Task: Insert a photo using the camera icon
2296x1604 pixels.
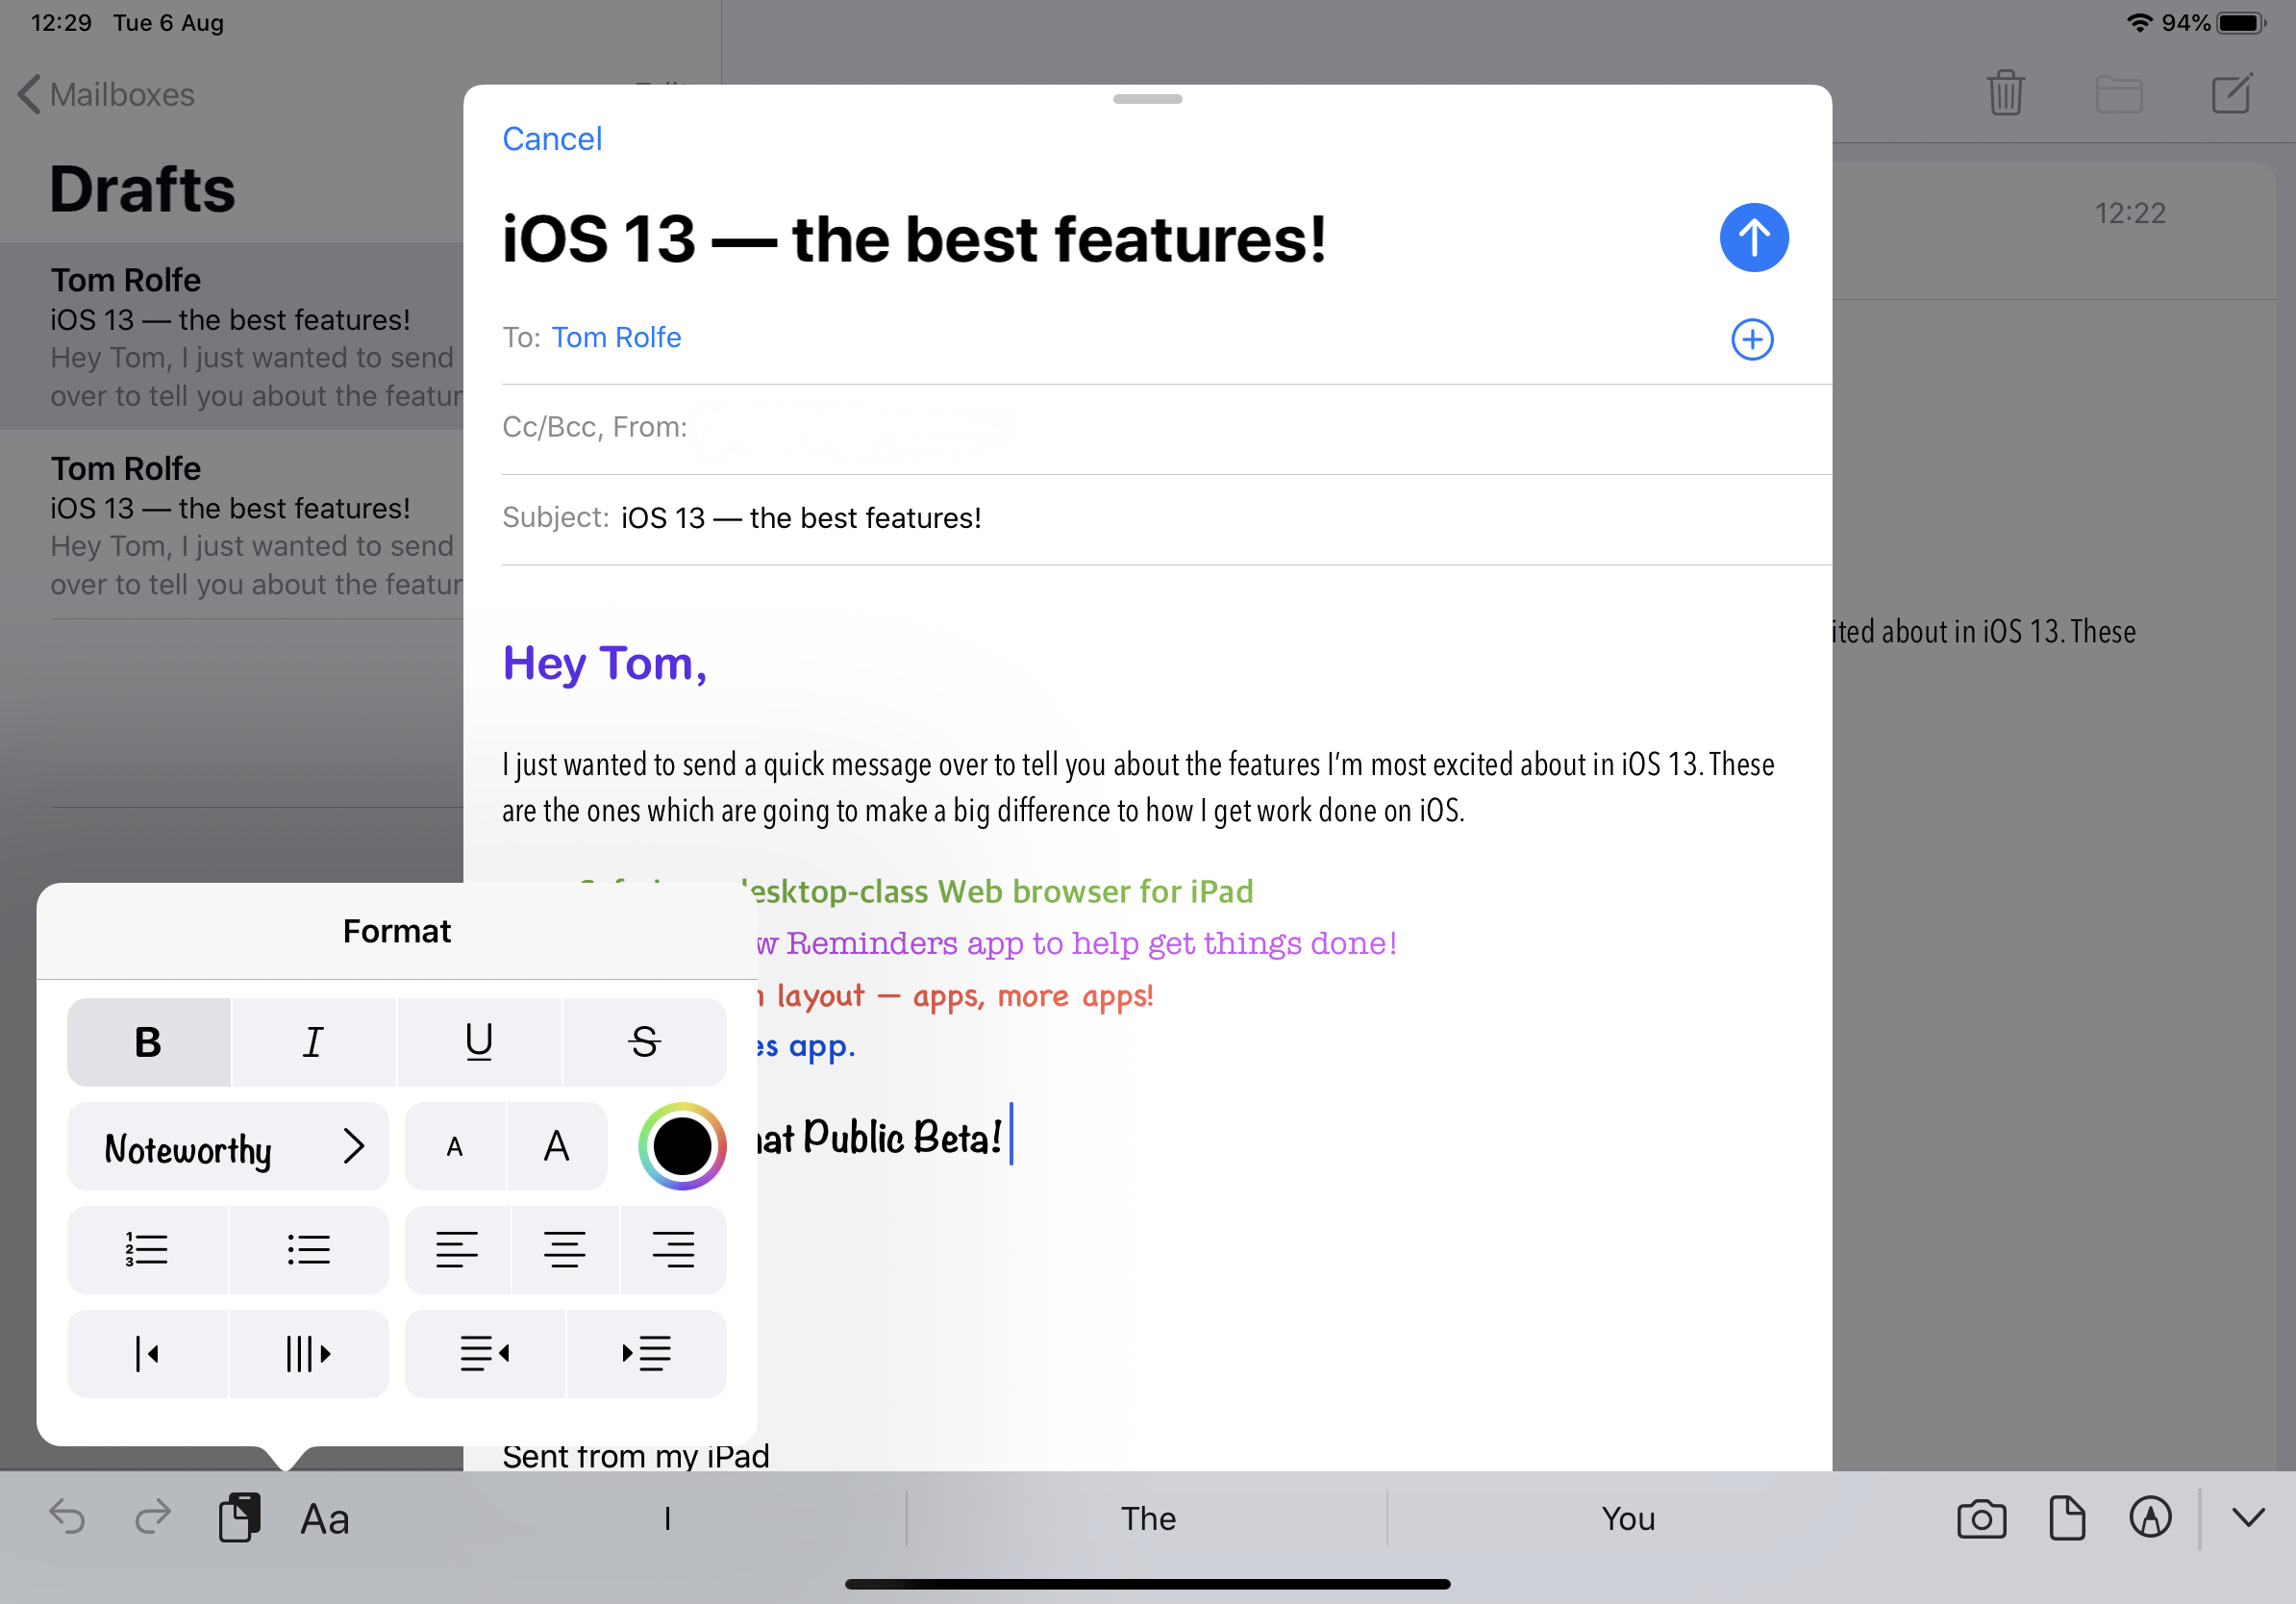Action: tap(1982, 1519)
